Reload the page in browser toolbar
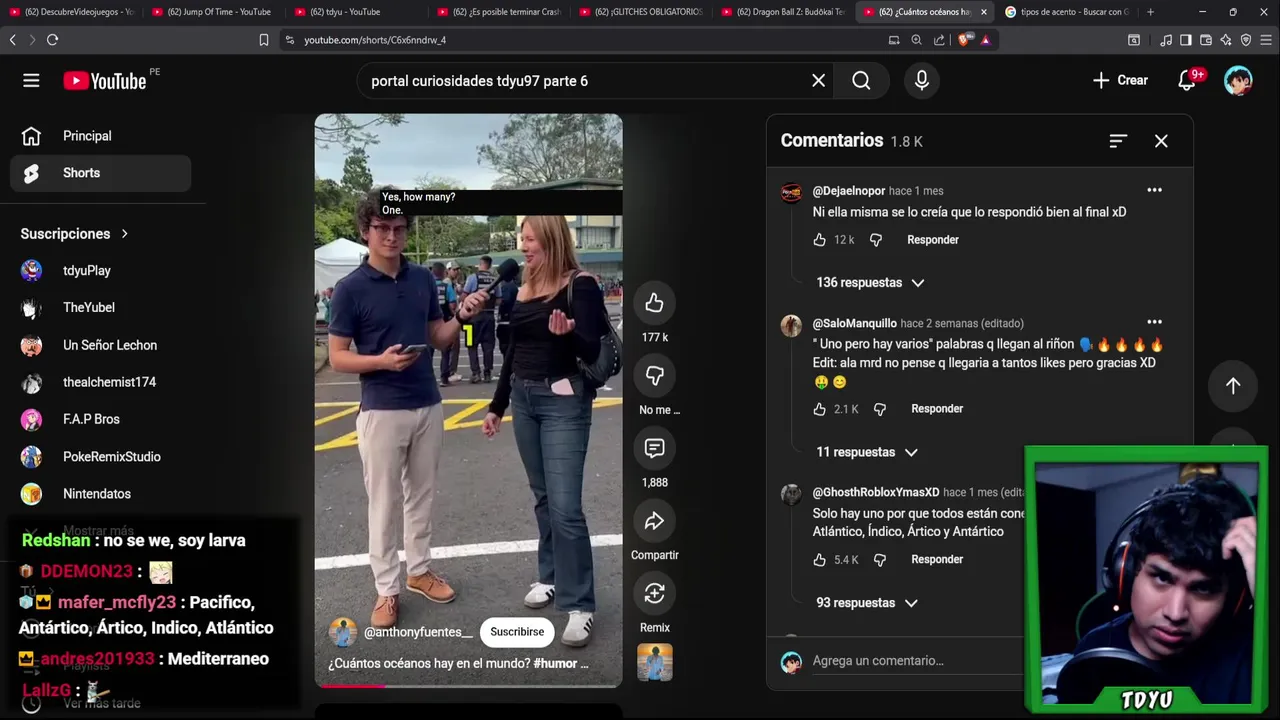1280x720 pixels. (52, 40)
